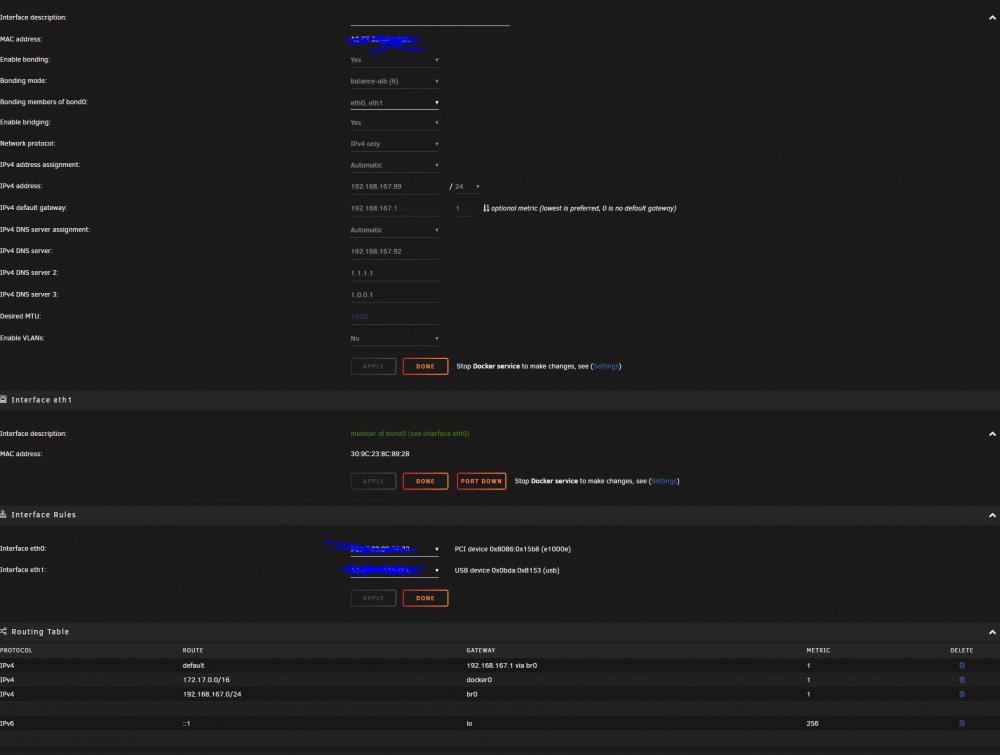Image resolution: width=1000 pixels, height=755 pixels.
Task: Open the Interface eth0 rule dropdown
Action: click(394, 549)
